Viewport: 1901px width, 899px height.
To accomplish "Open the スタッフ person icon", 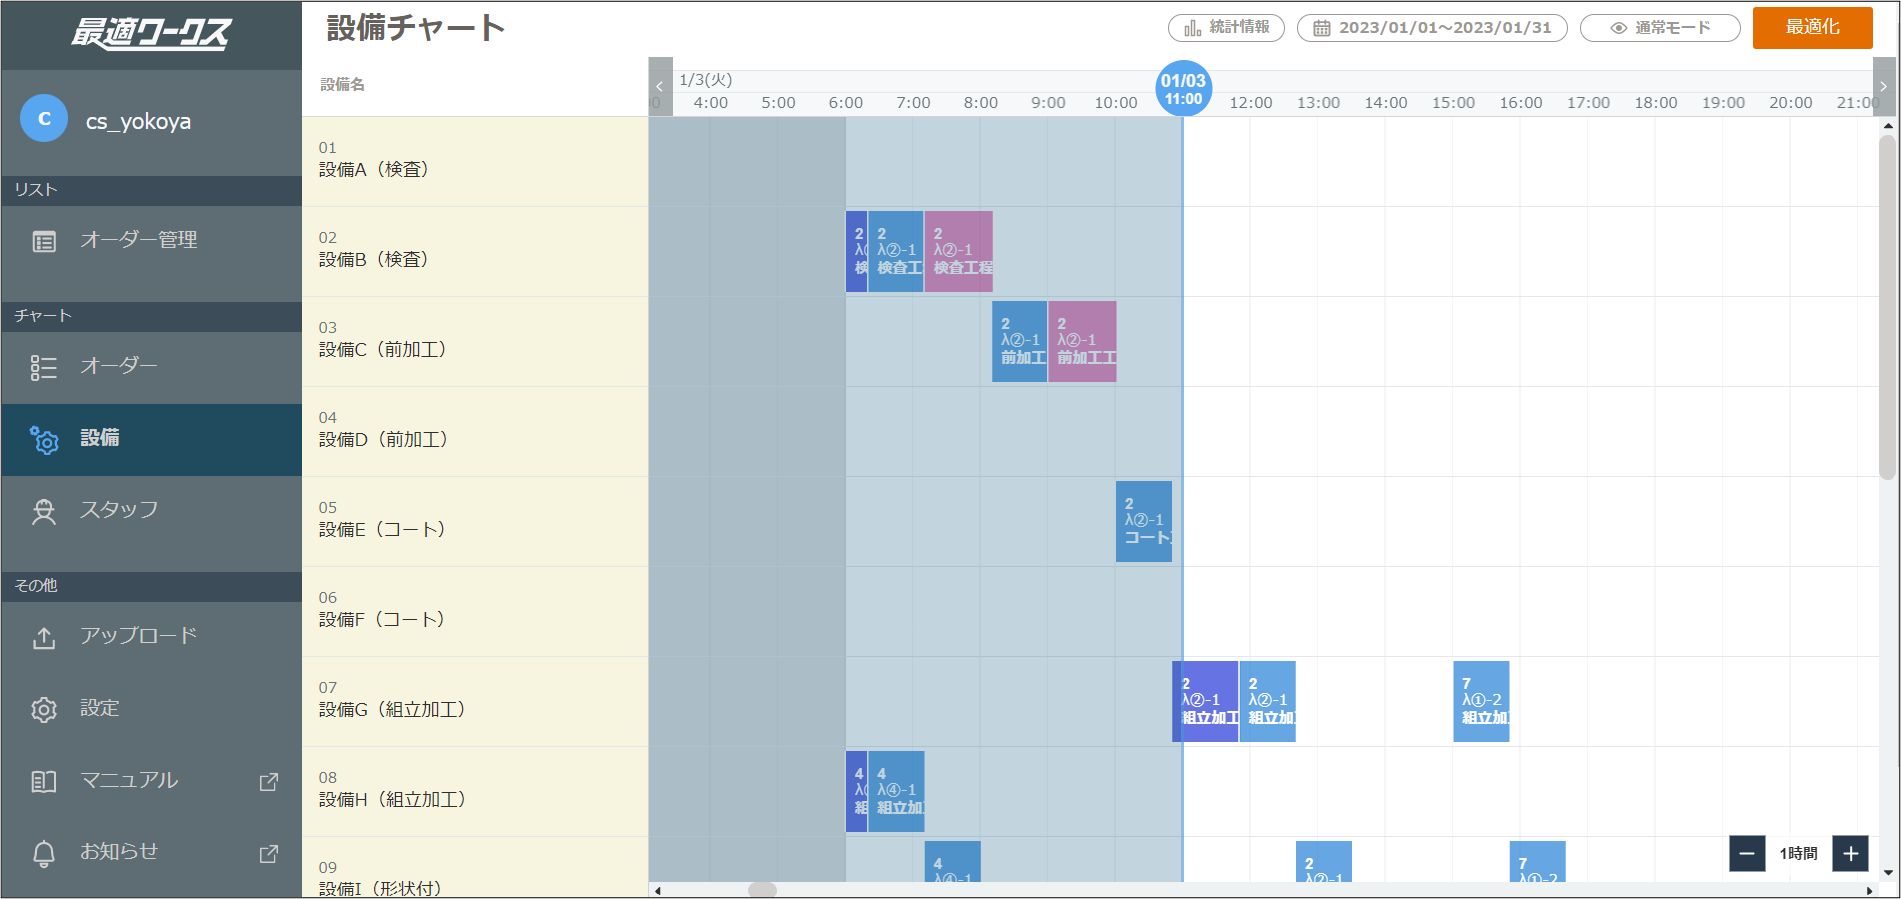I will click(x=44, y=511).
